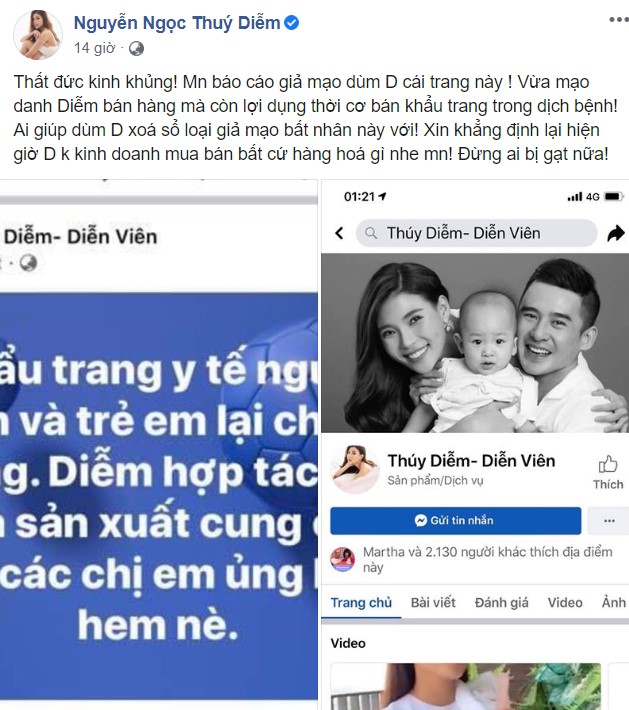Open the Nguyễn Ngọc Thuý Diễm profile name link

point(177,23)
